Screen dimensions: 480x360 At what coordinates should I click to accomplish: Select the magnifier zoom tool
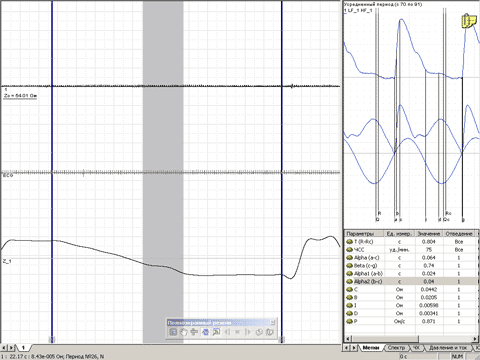pos(216,332)
